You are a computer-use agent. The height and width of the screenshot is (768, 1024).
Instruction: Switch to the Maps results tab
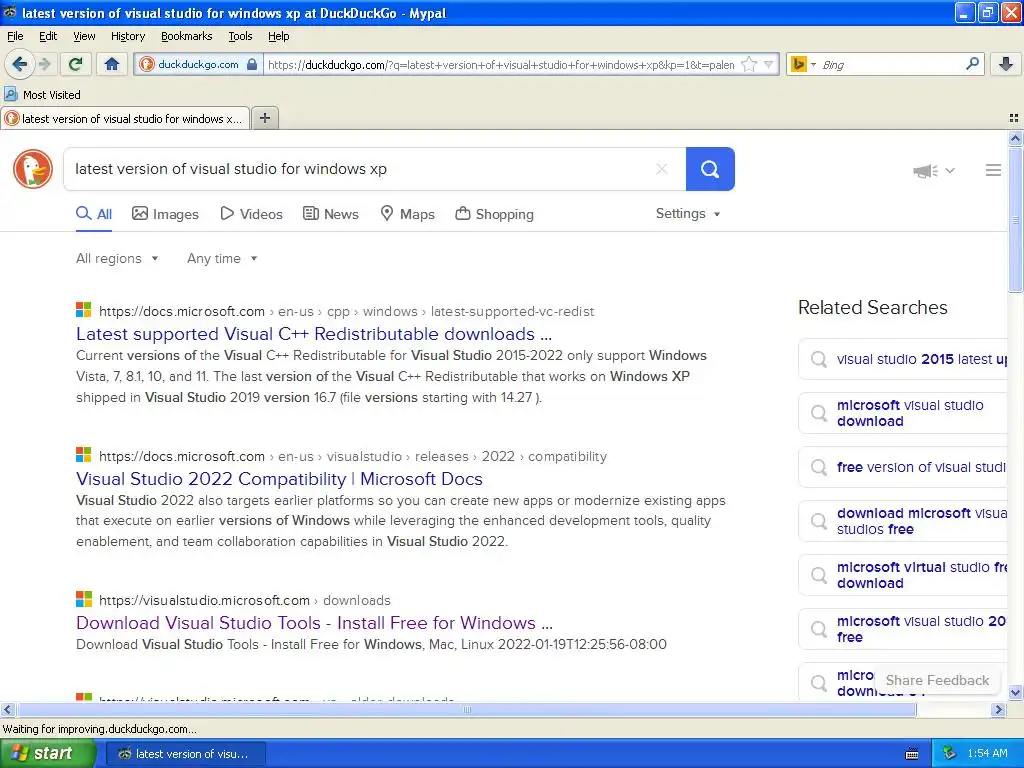pyautogui.click(x=408, y=214)
